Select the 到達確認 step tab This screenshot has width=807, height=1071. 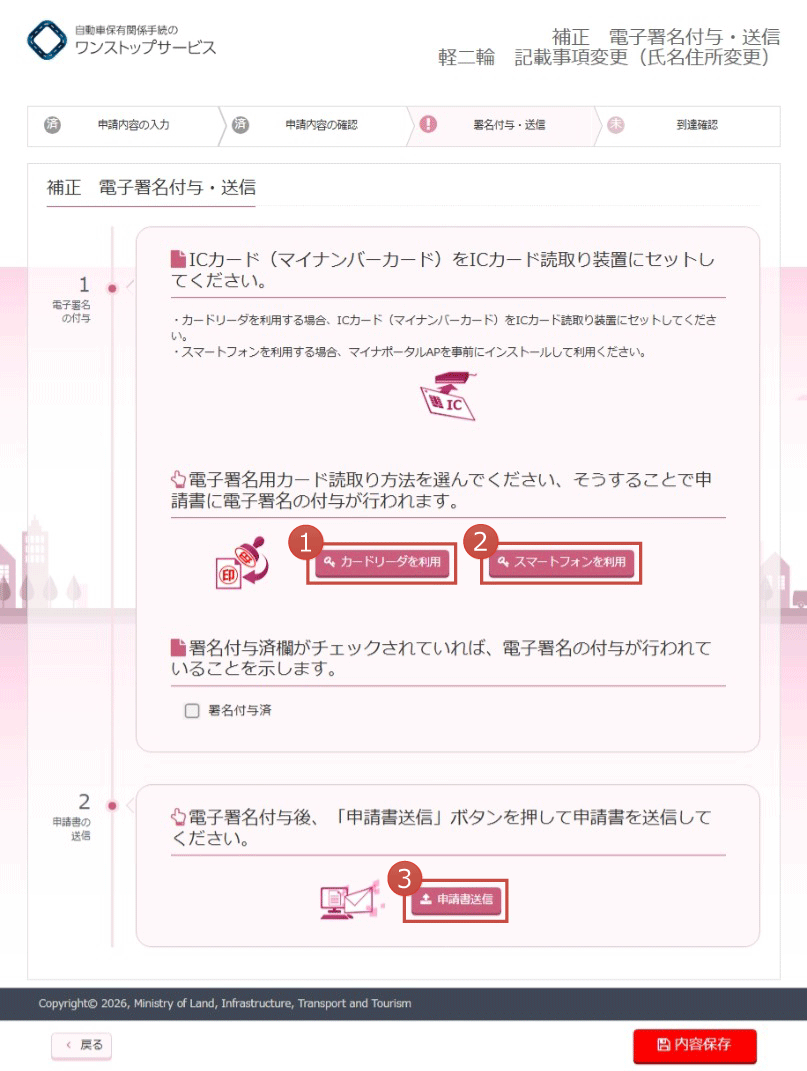click(689, 126)
